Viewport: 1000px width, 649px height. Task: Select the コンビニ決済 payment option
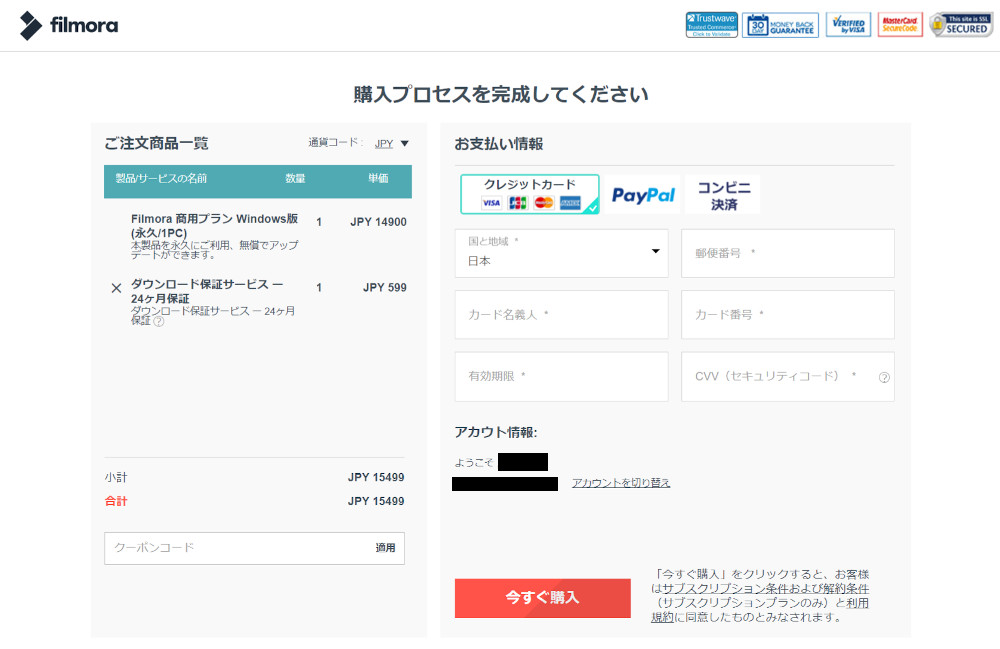pyautogui.click(x=723, y=195)
